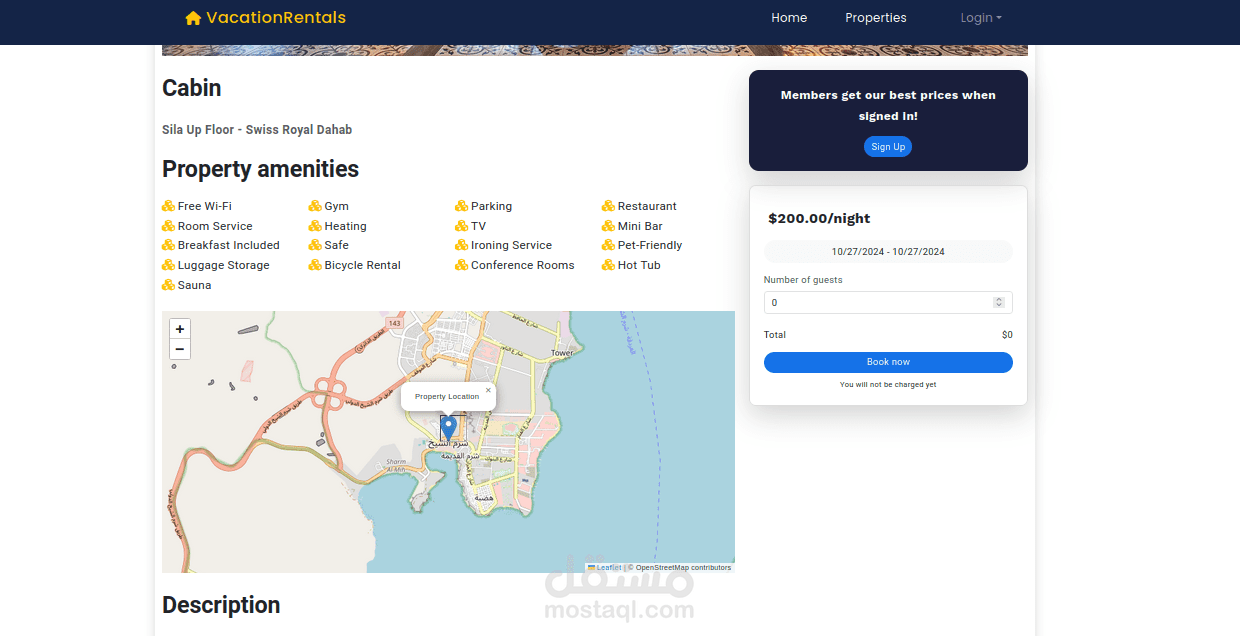The height and width of the screenshot is (636, 1240).
Task: Click the blue map location marker
Action: tap(448, 430)
